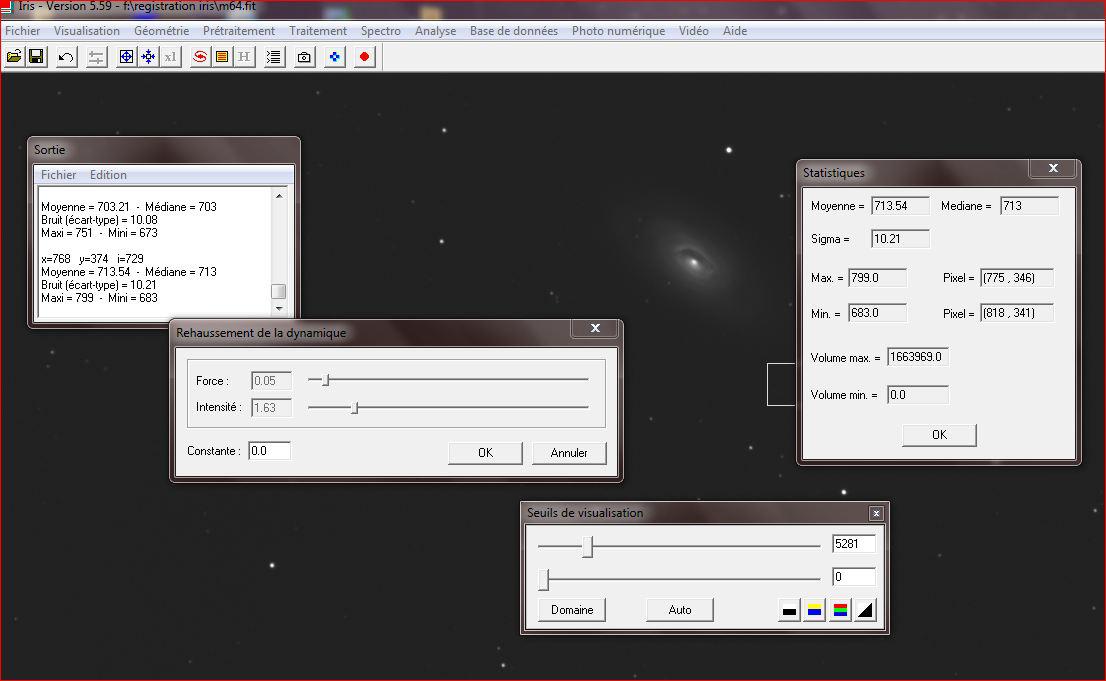Click the blue inward arrows icon
The width and height of the screenshot is (1106, 681).
click(x=148, y=57)
